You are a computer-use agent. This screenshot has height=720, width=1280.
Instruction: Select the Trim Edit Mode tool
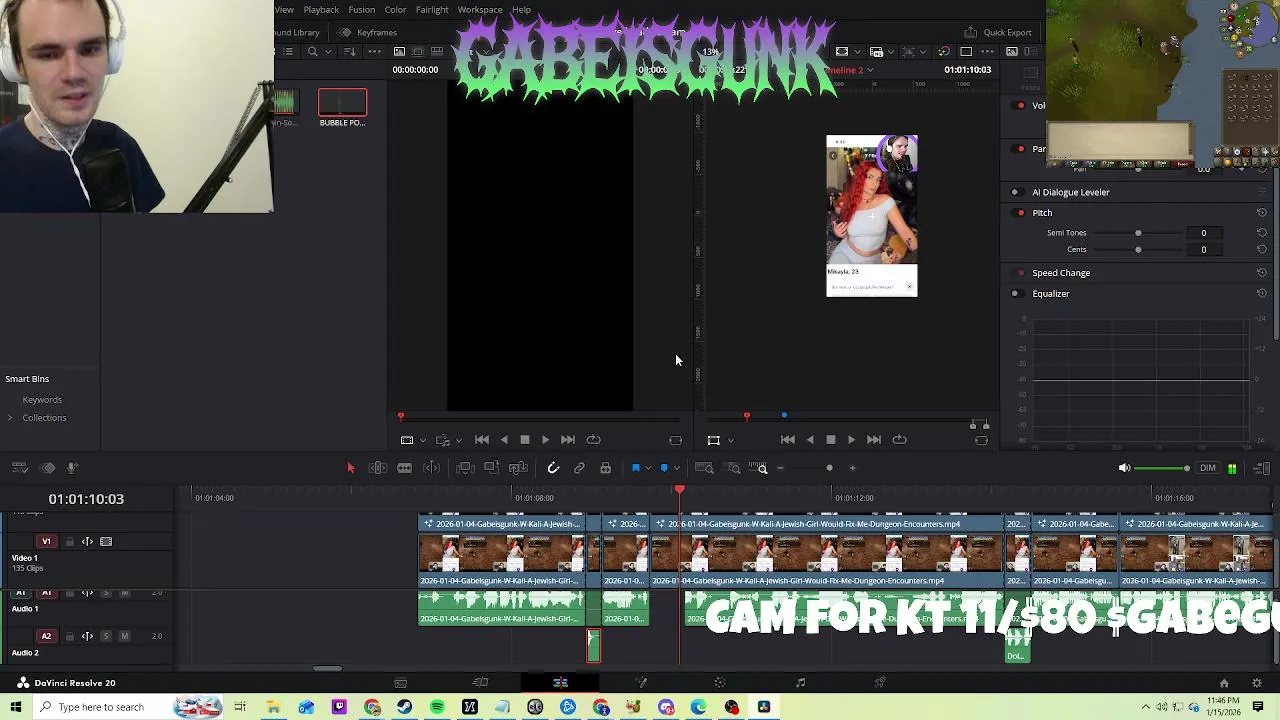[377, 468]
